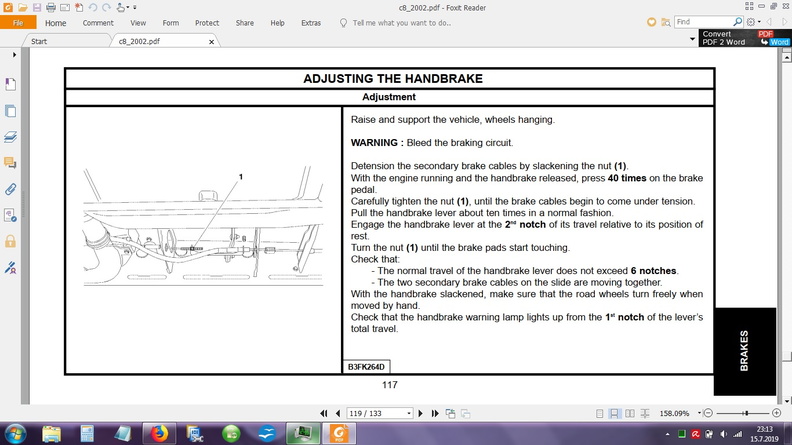Expand the search settings dropdown arrow
The height and width of the screenshot is (445, 792).
point(759,22)
